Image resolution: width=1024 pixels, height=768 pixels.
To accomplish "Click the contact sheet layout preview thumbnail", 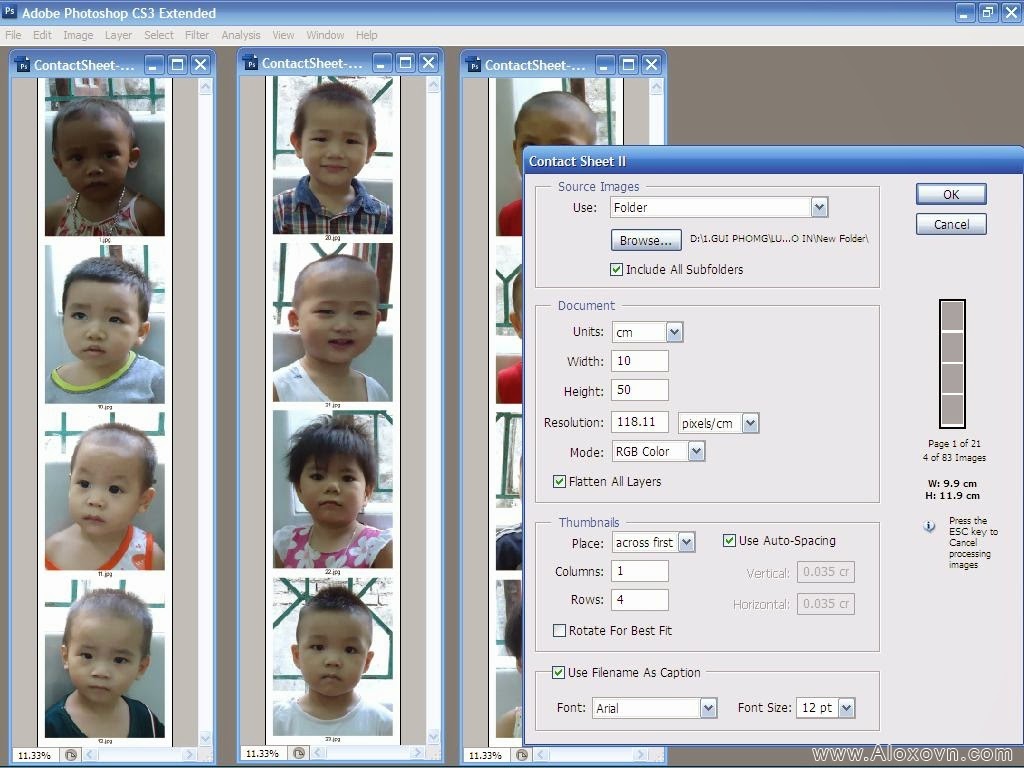I will [x=952, y=364].
